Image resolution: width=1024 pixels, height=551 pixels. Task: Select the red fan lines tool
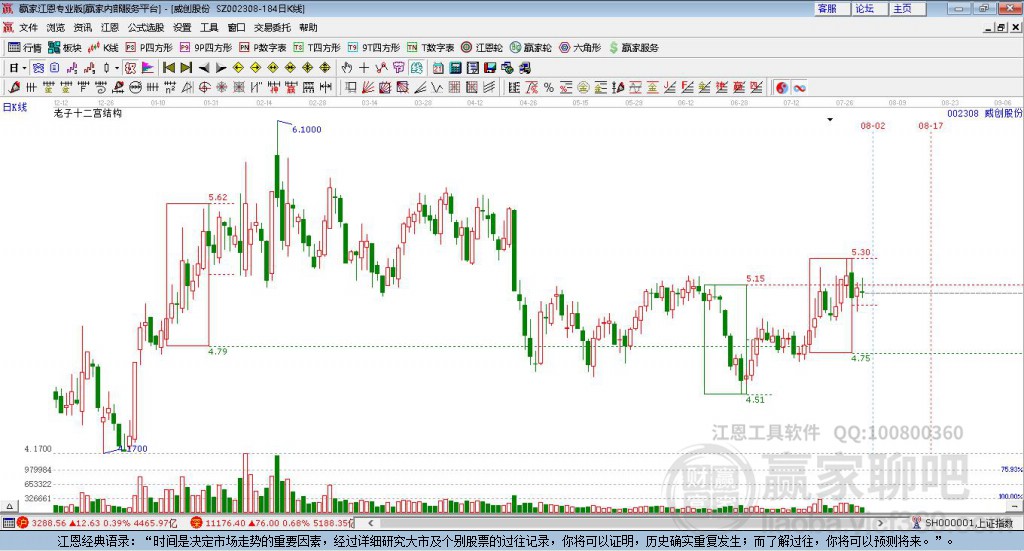click(368, 87)
